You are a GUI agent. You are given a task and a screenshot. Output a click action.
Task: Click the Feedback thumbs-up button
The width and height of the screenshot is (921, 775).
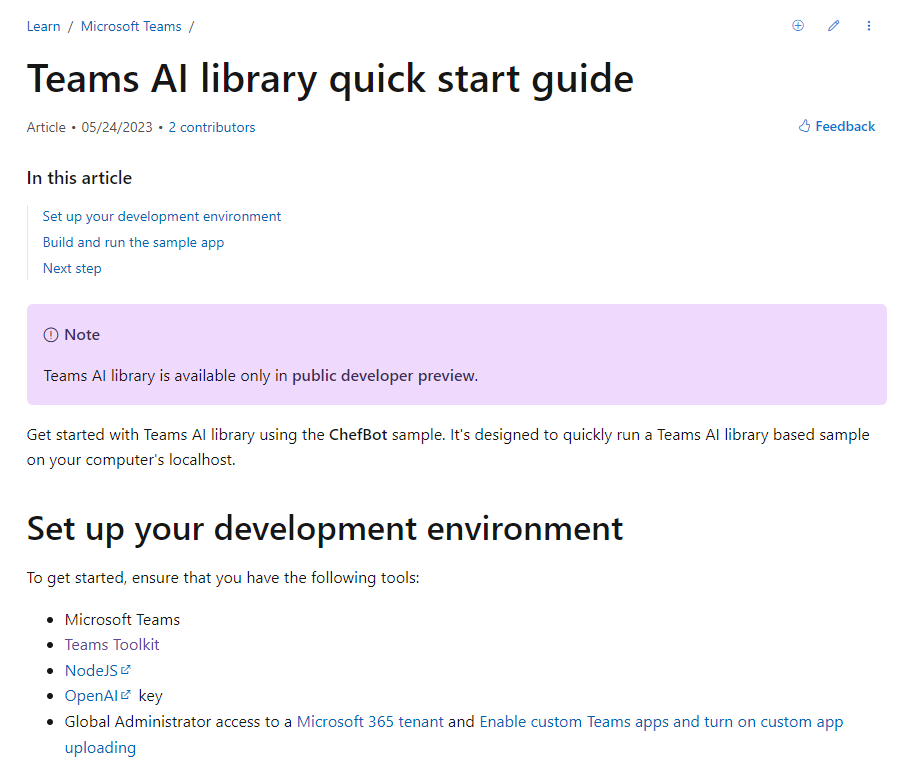836,126
